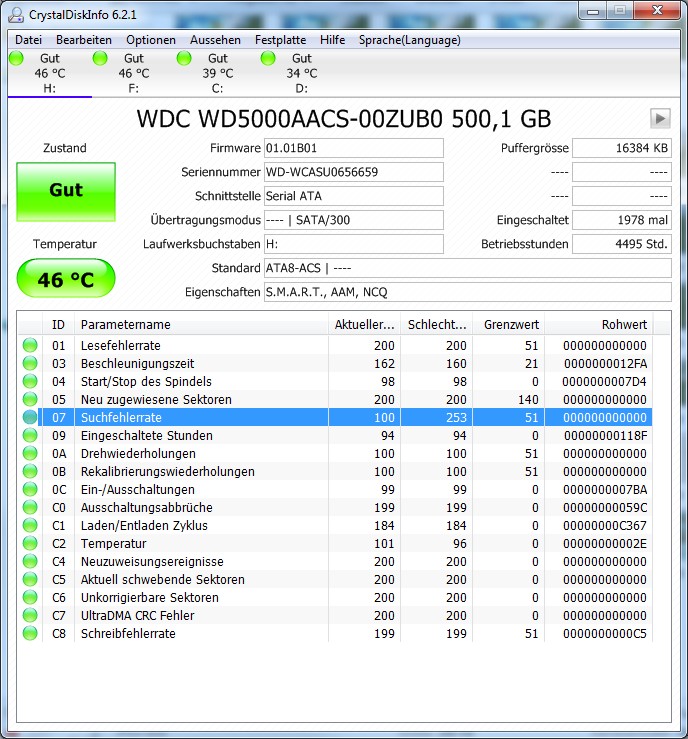
Task: Select raw value 0000000118F
Action: point(606,435)
